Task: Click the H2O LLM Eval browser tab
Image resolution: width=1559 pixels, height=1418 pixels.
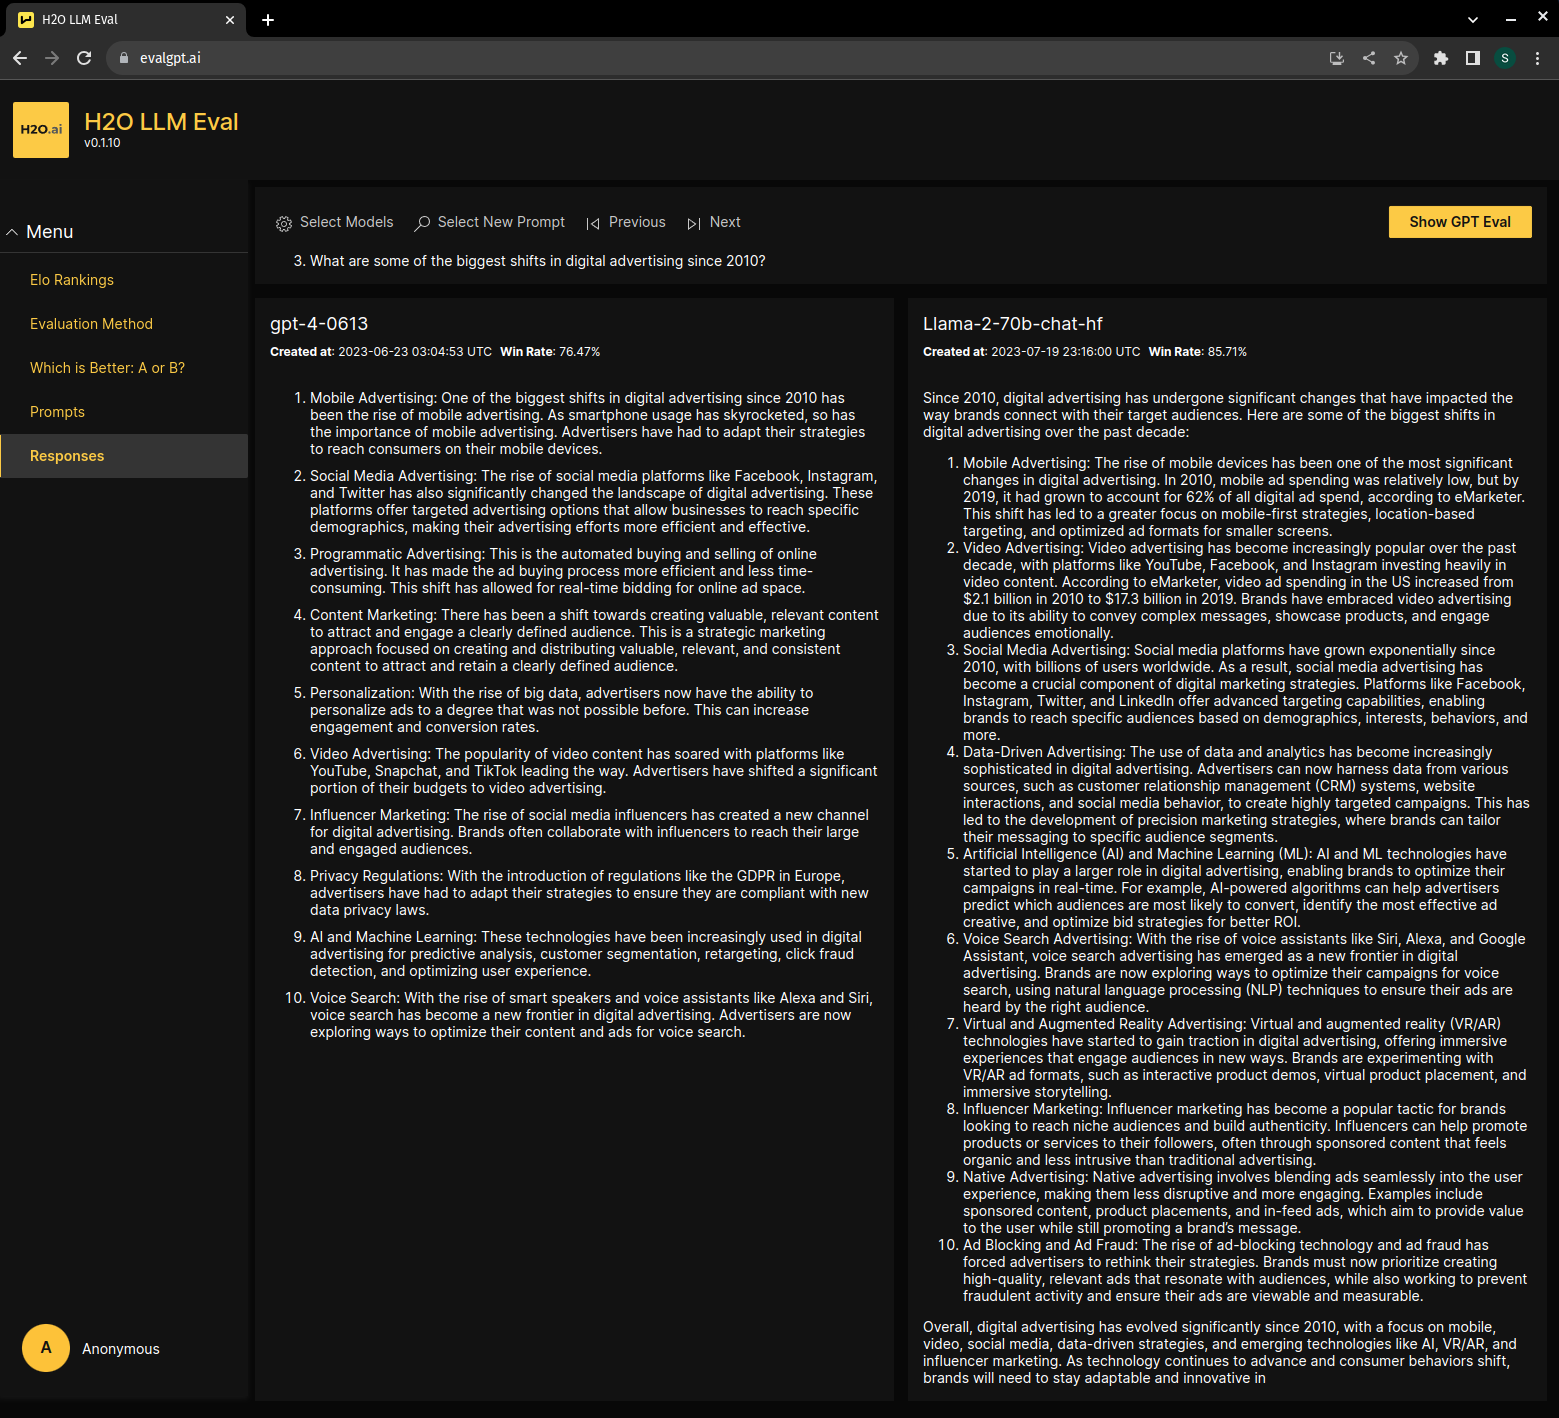Action: (x=124, y=20)
